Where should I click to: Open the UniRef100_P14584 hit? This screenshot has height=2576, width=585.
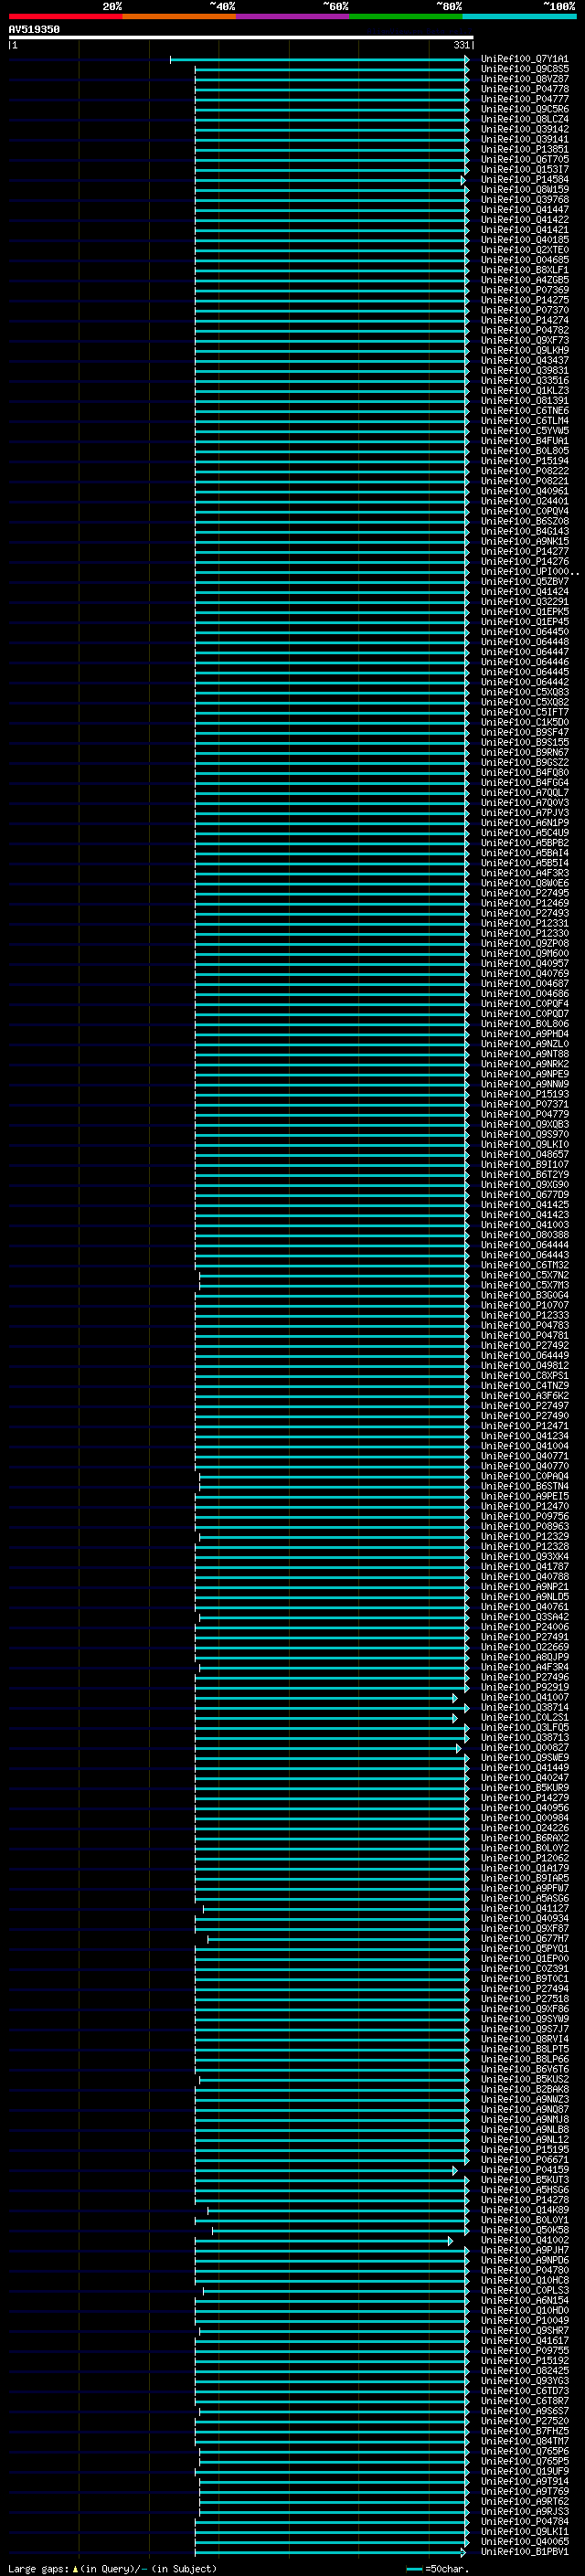[x=524, y=180]
